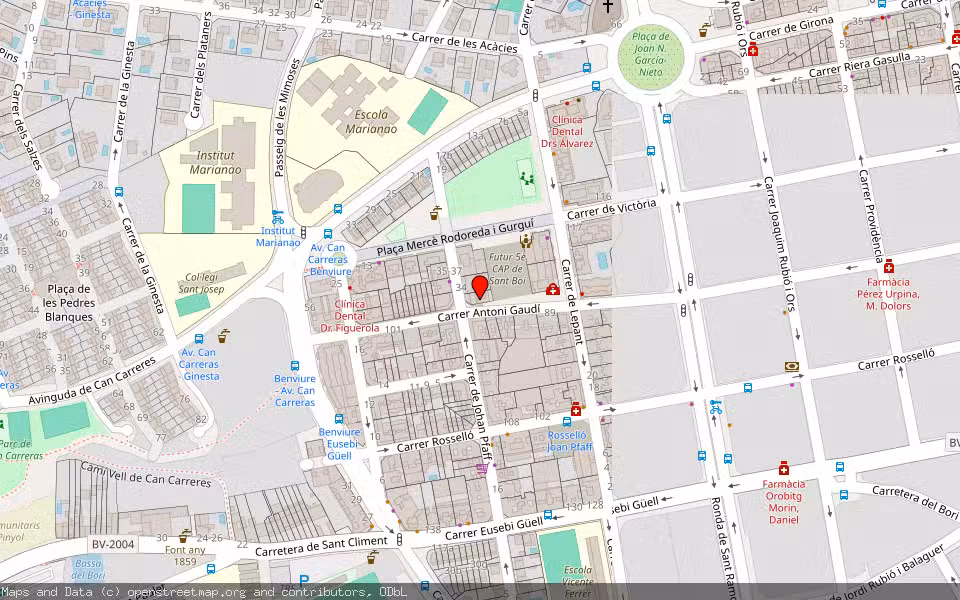The height and width of the screenshot is (600, 960).
Task: Select the Font any 1859 fountain icon
Action: coord(184,536)
